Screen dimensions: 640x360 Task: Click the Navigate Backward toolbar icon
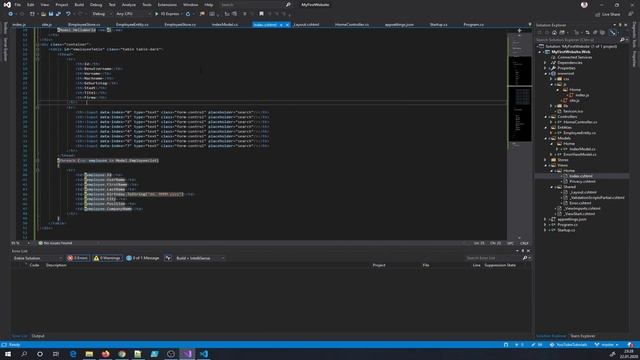[11, 14]
